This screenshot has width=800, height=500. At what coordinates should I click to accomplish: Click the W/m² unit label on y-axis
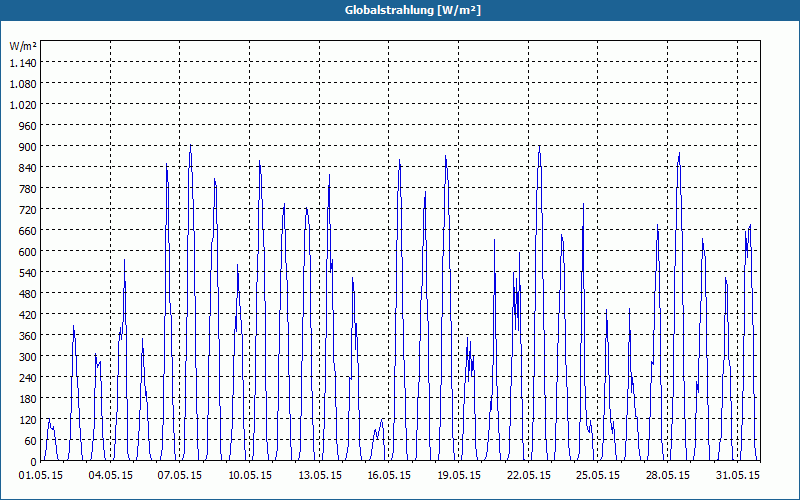click(23, 46)
